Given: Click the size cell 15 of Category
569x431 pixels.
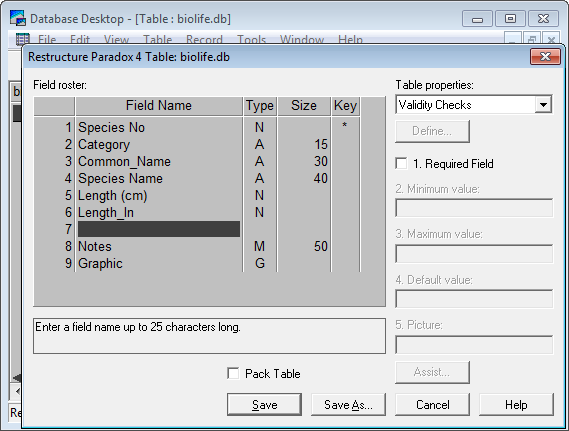Looking at the screenshot, I should tap(321, 144).
